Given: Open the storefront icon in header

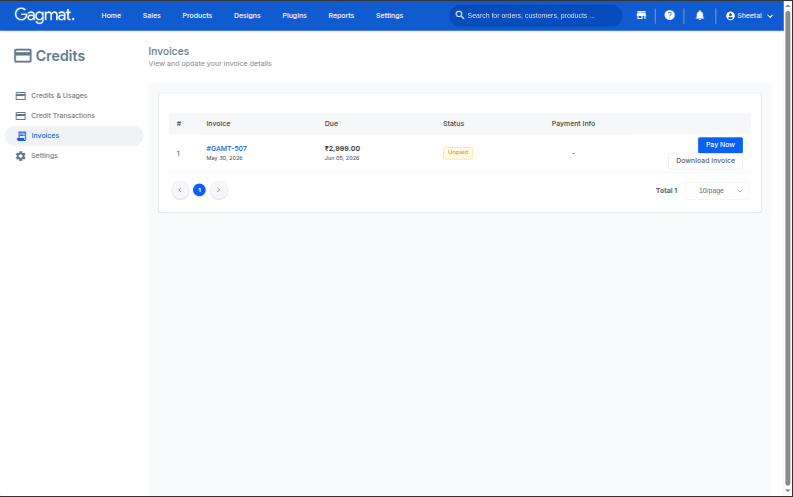Looking at the screenshot, I should point(641,15).
